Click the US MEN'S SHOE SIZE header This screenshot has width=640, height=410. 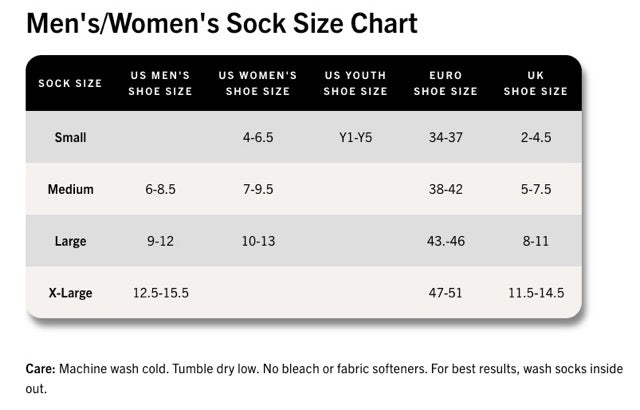pyautogui.click(x=159, y=83)
